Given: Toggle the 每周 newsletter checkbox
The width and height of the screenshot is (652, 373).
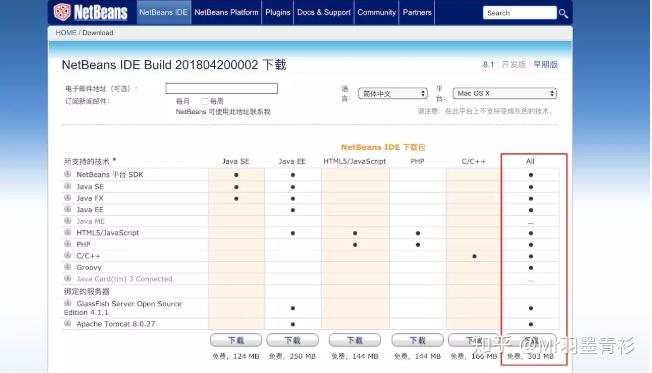Looking at the screenshot, I should (x=205, y=101).
